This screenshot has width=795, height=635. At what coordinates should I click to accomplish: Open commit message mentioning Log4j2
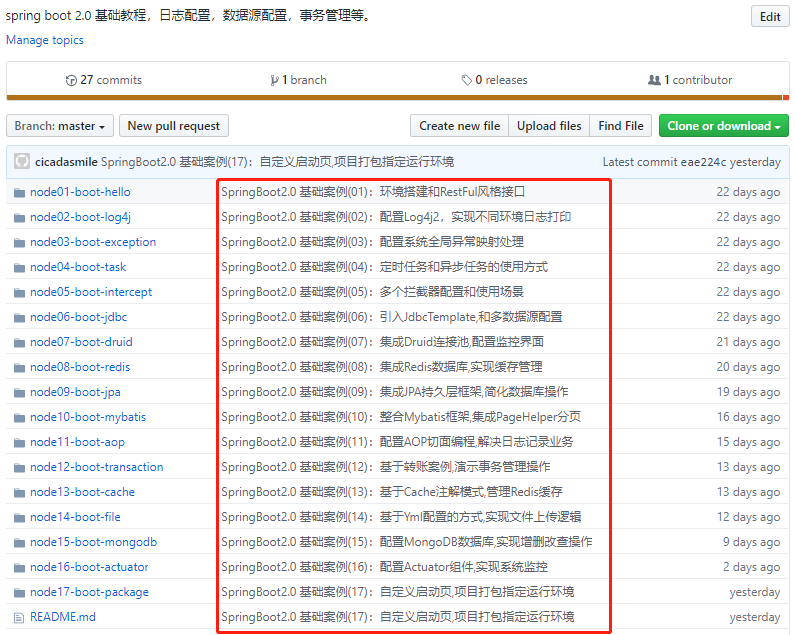coord(396,217)
